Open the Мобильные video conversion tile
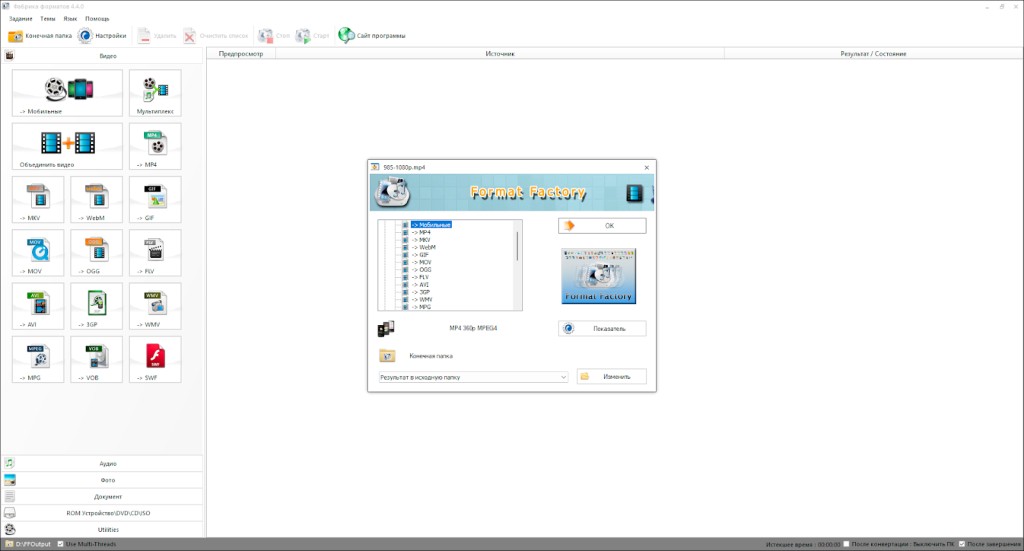Viewport: 1024px width, 551px height. (x=67, y=93)
